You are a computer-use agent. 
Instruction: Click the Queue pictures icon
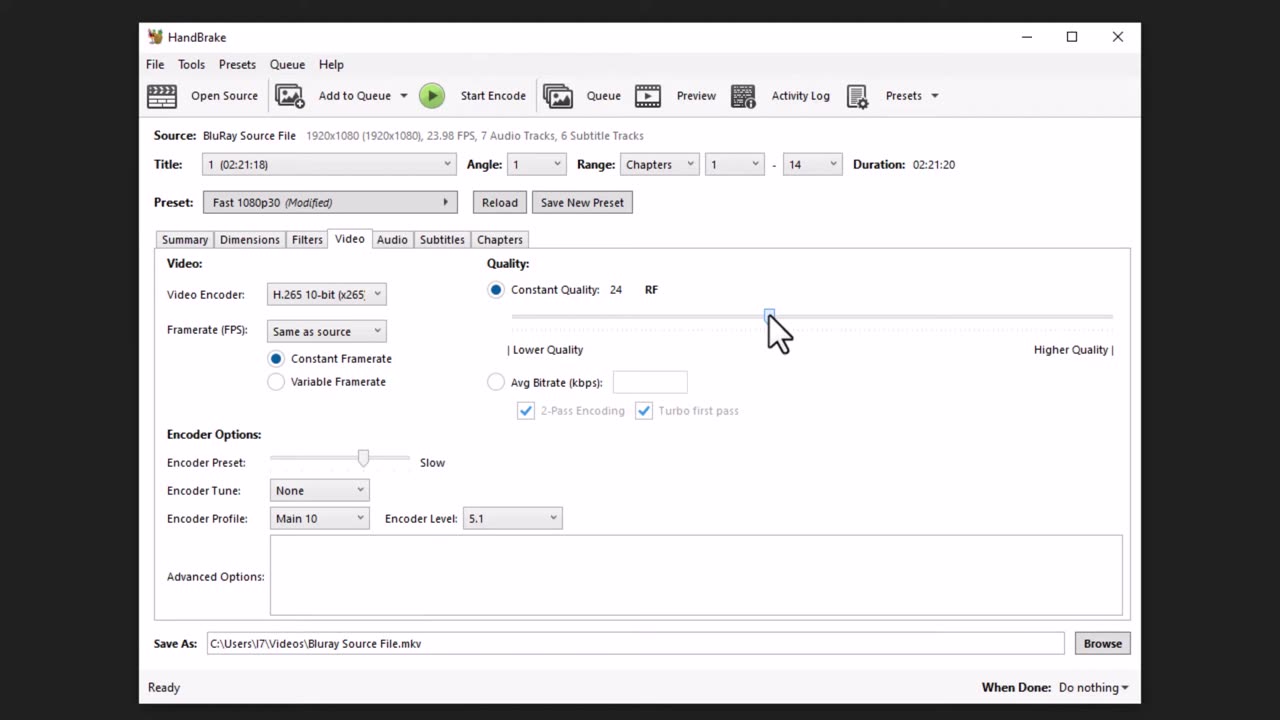coord(558,96)
